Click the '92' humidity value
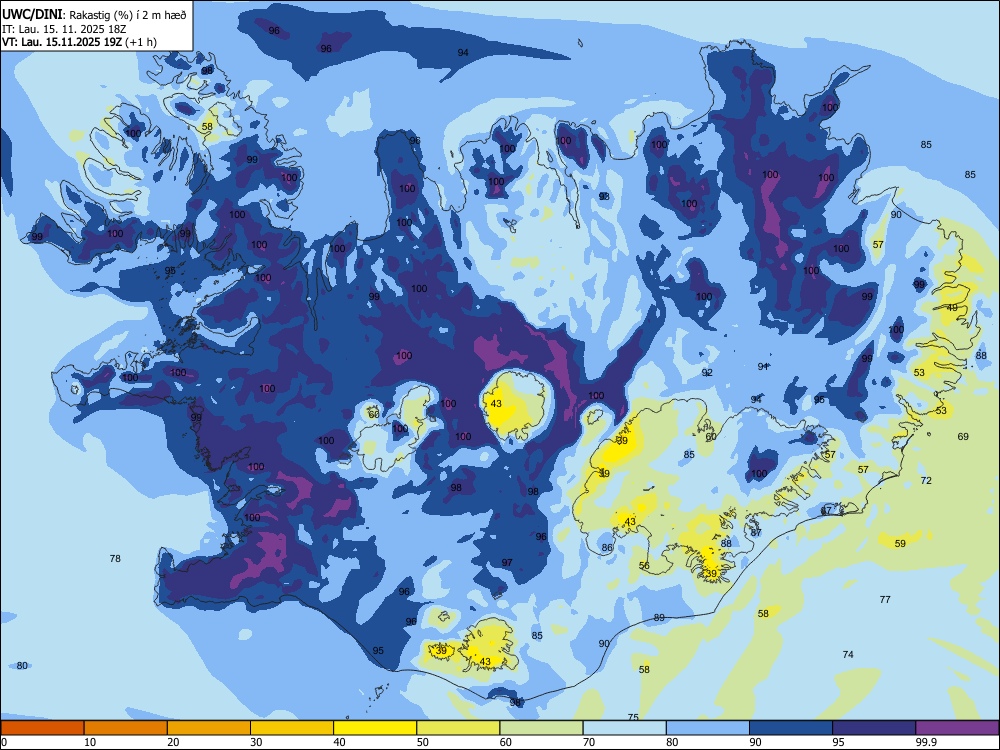Screen dimensions: 1000x750 707,372
